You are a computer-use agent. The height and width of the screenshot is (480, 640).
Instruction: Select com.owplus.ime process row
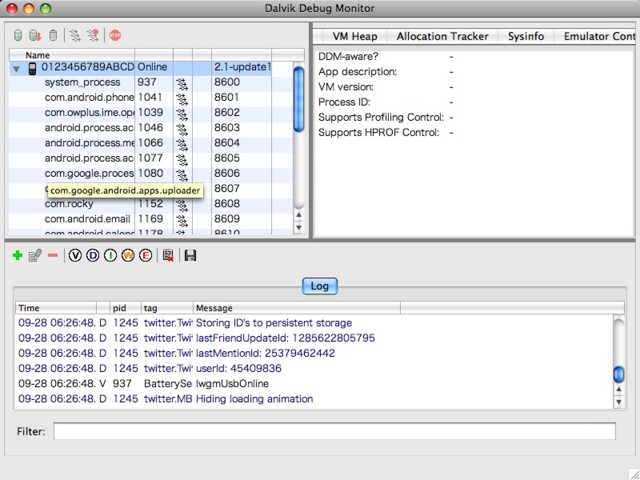150,112
